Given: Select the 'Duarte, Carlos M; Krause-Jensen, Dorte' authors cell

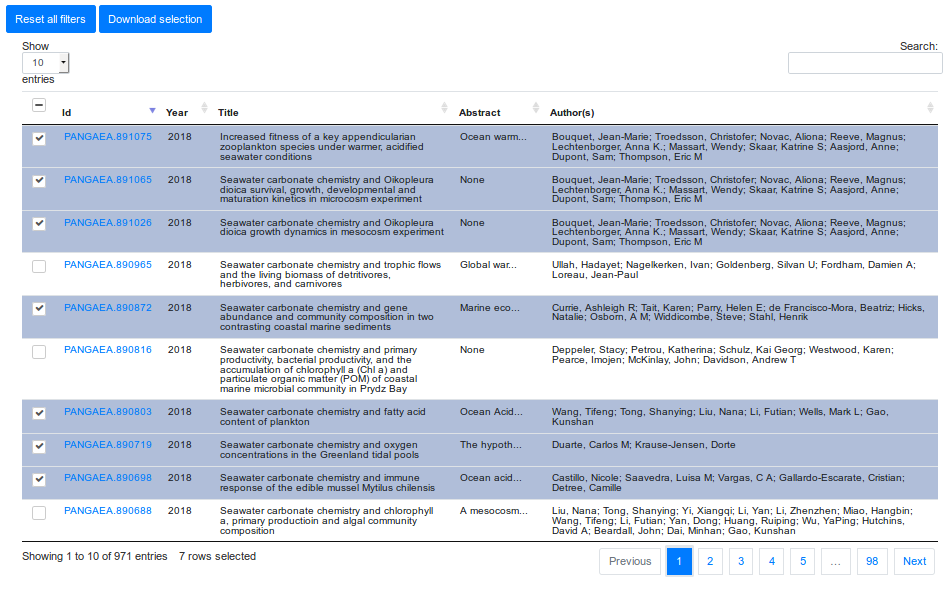Looking at the screenshot, I should tap(644, 445).
